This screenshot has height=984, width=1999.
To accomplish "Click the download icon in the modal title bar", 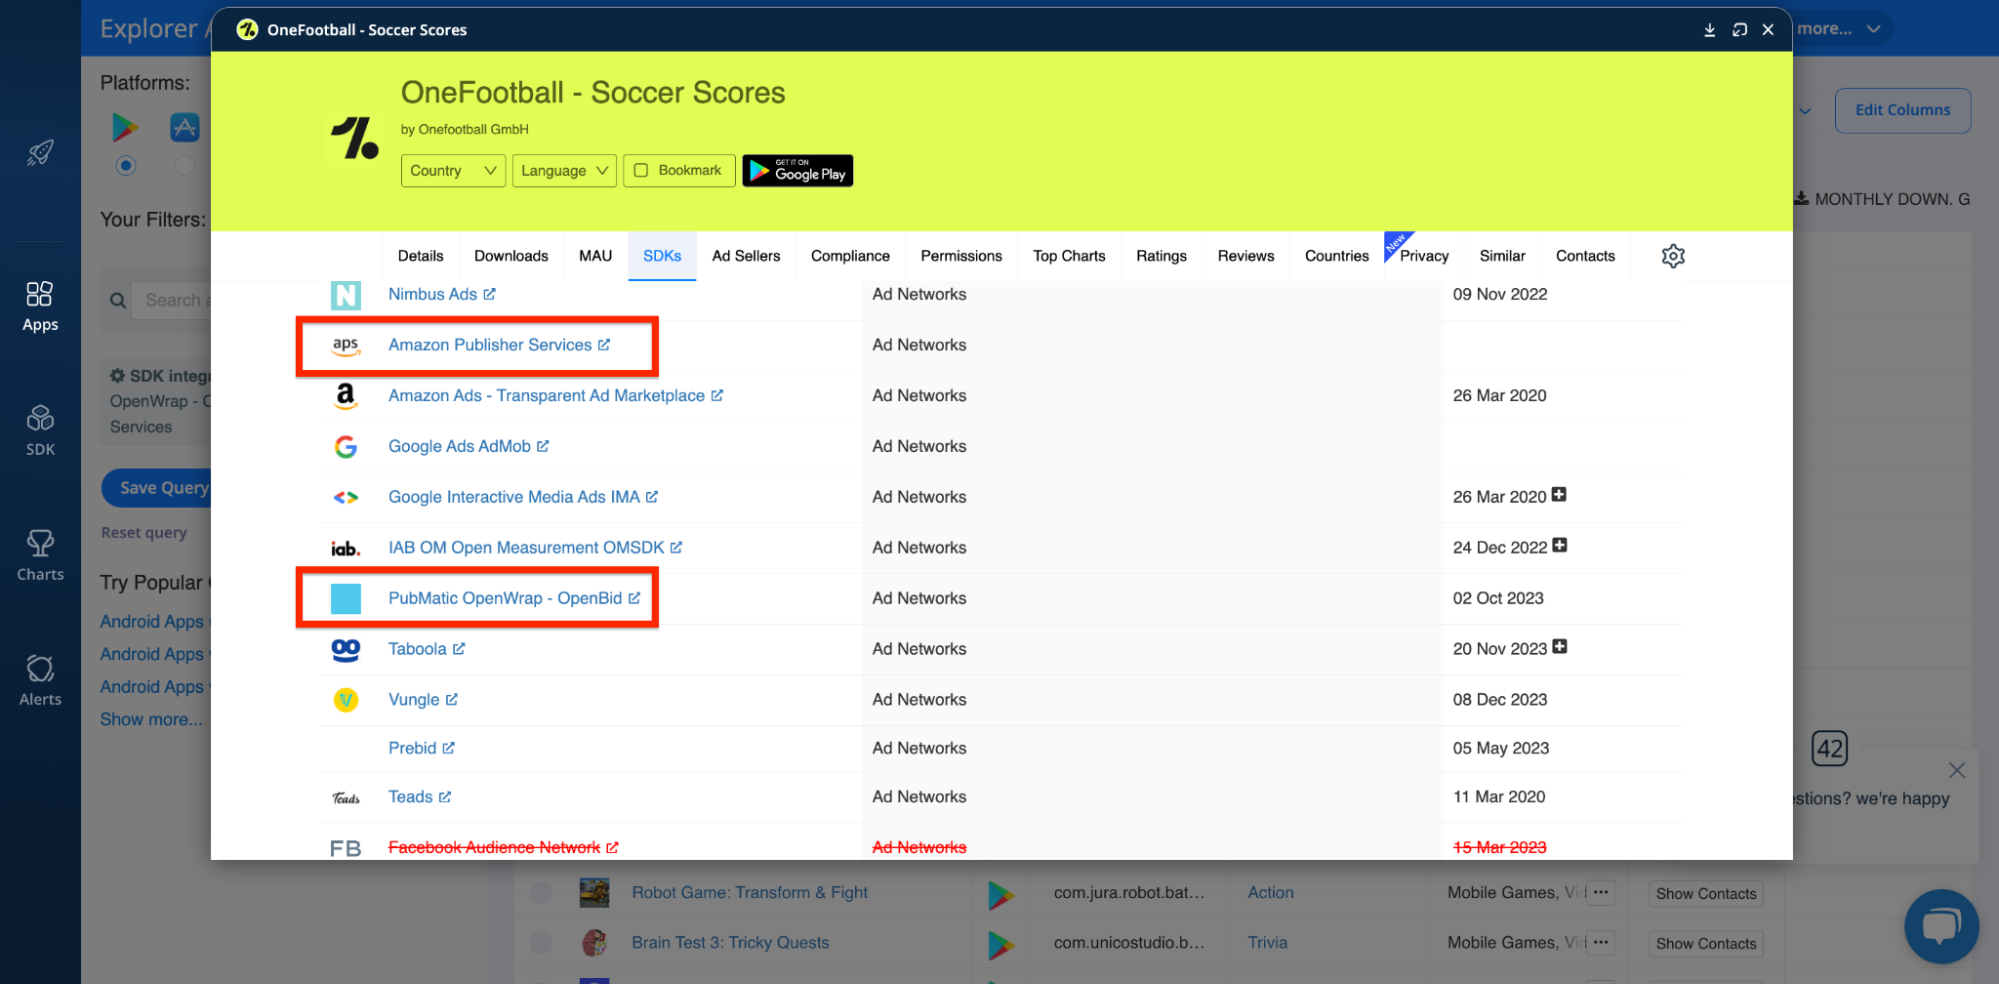I will point(1710,30).
